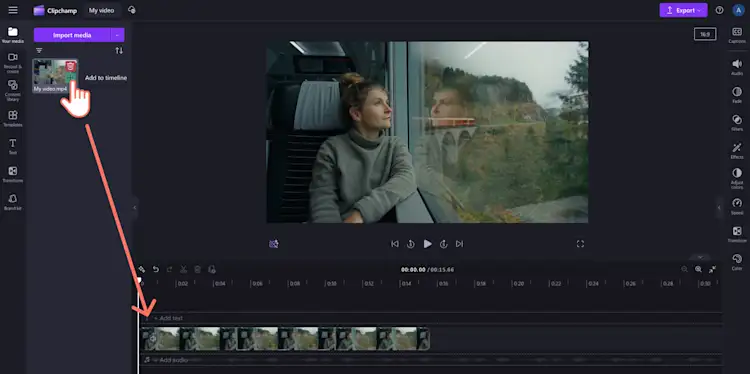
Task: Open the account profile avatar
Action: pyautogui.click(x=738, y=10)
